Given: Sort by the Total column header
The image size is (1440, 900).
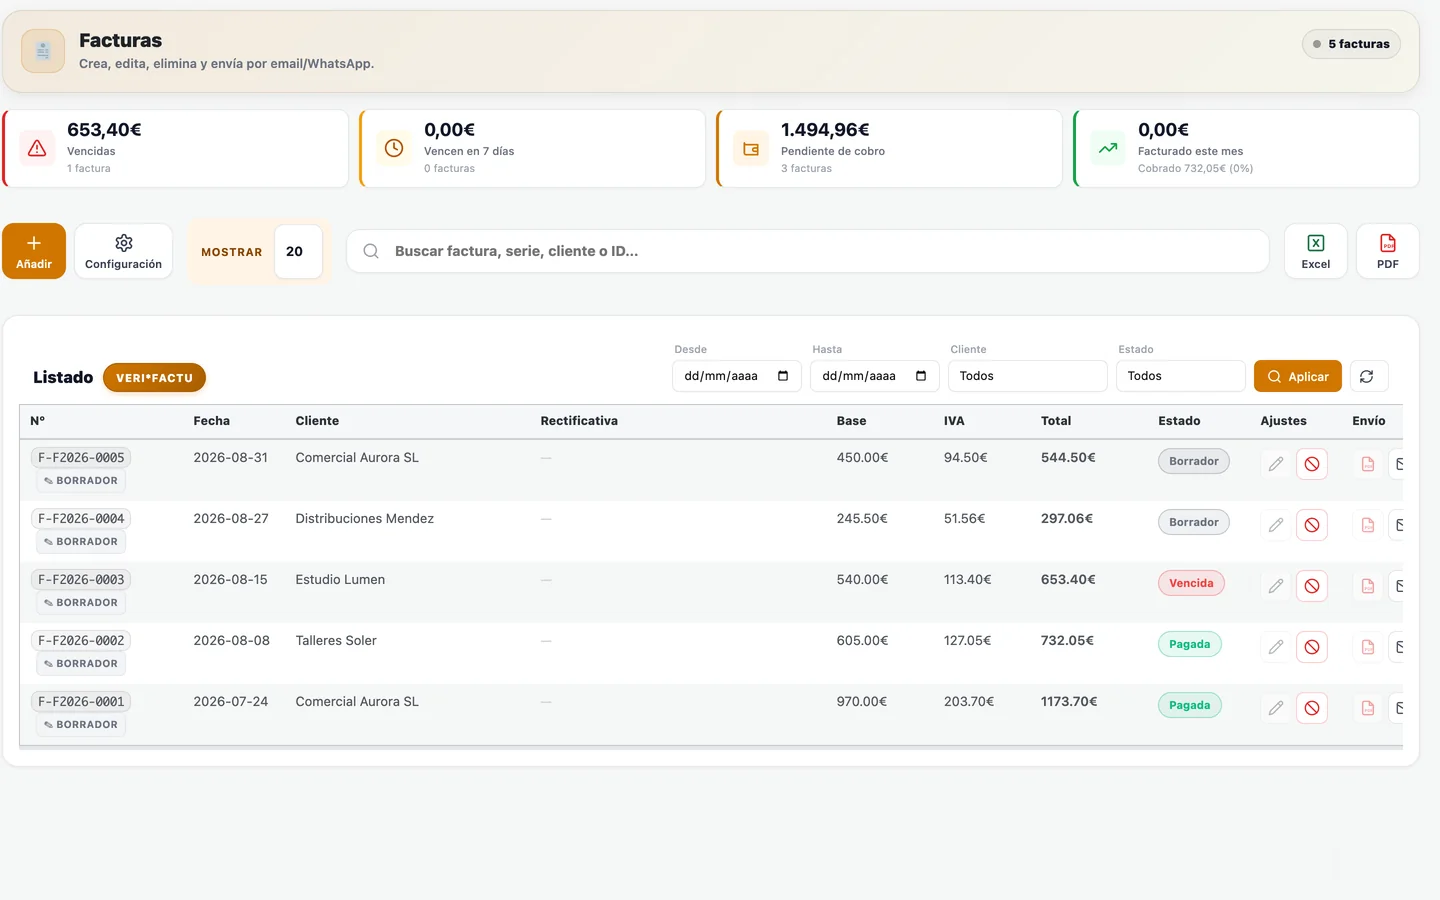Looking at the screenshot, I should coord(1056,421).
